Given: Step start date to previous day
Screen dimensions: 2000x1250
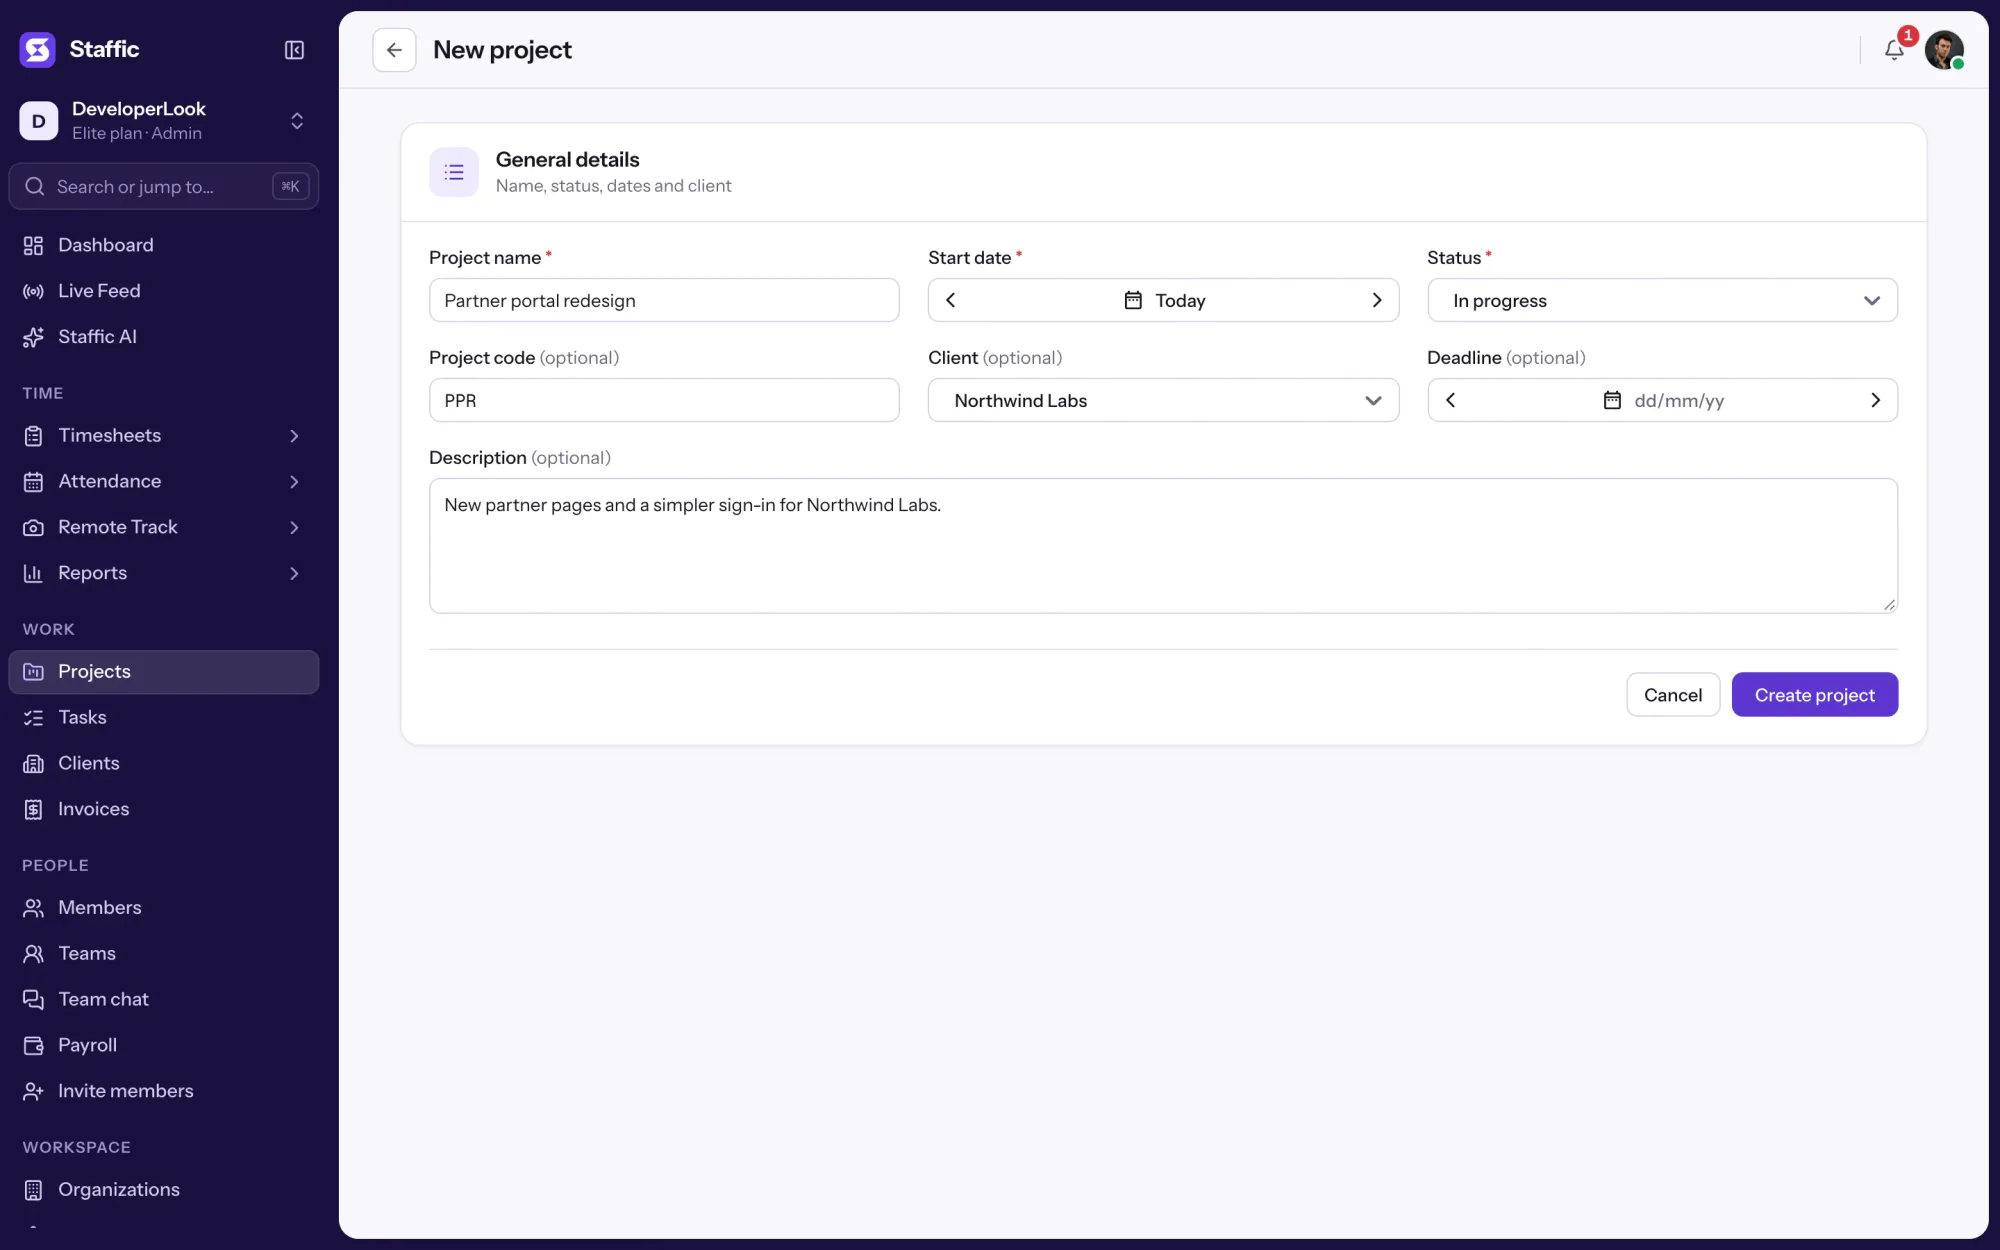Looking at the screenshot, I should [951, 300].
